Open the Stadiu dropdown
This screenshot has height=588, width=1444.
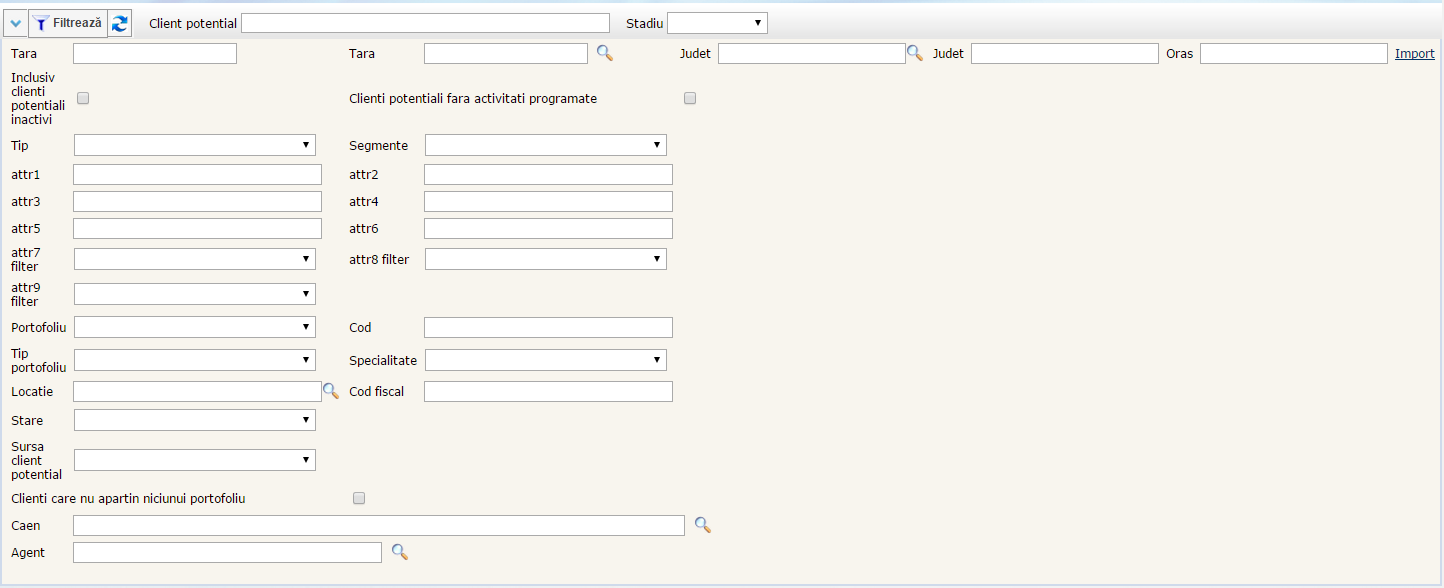click(717, 23)
